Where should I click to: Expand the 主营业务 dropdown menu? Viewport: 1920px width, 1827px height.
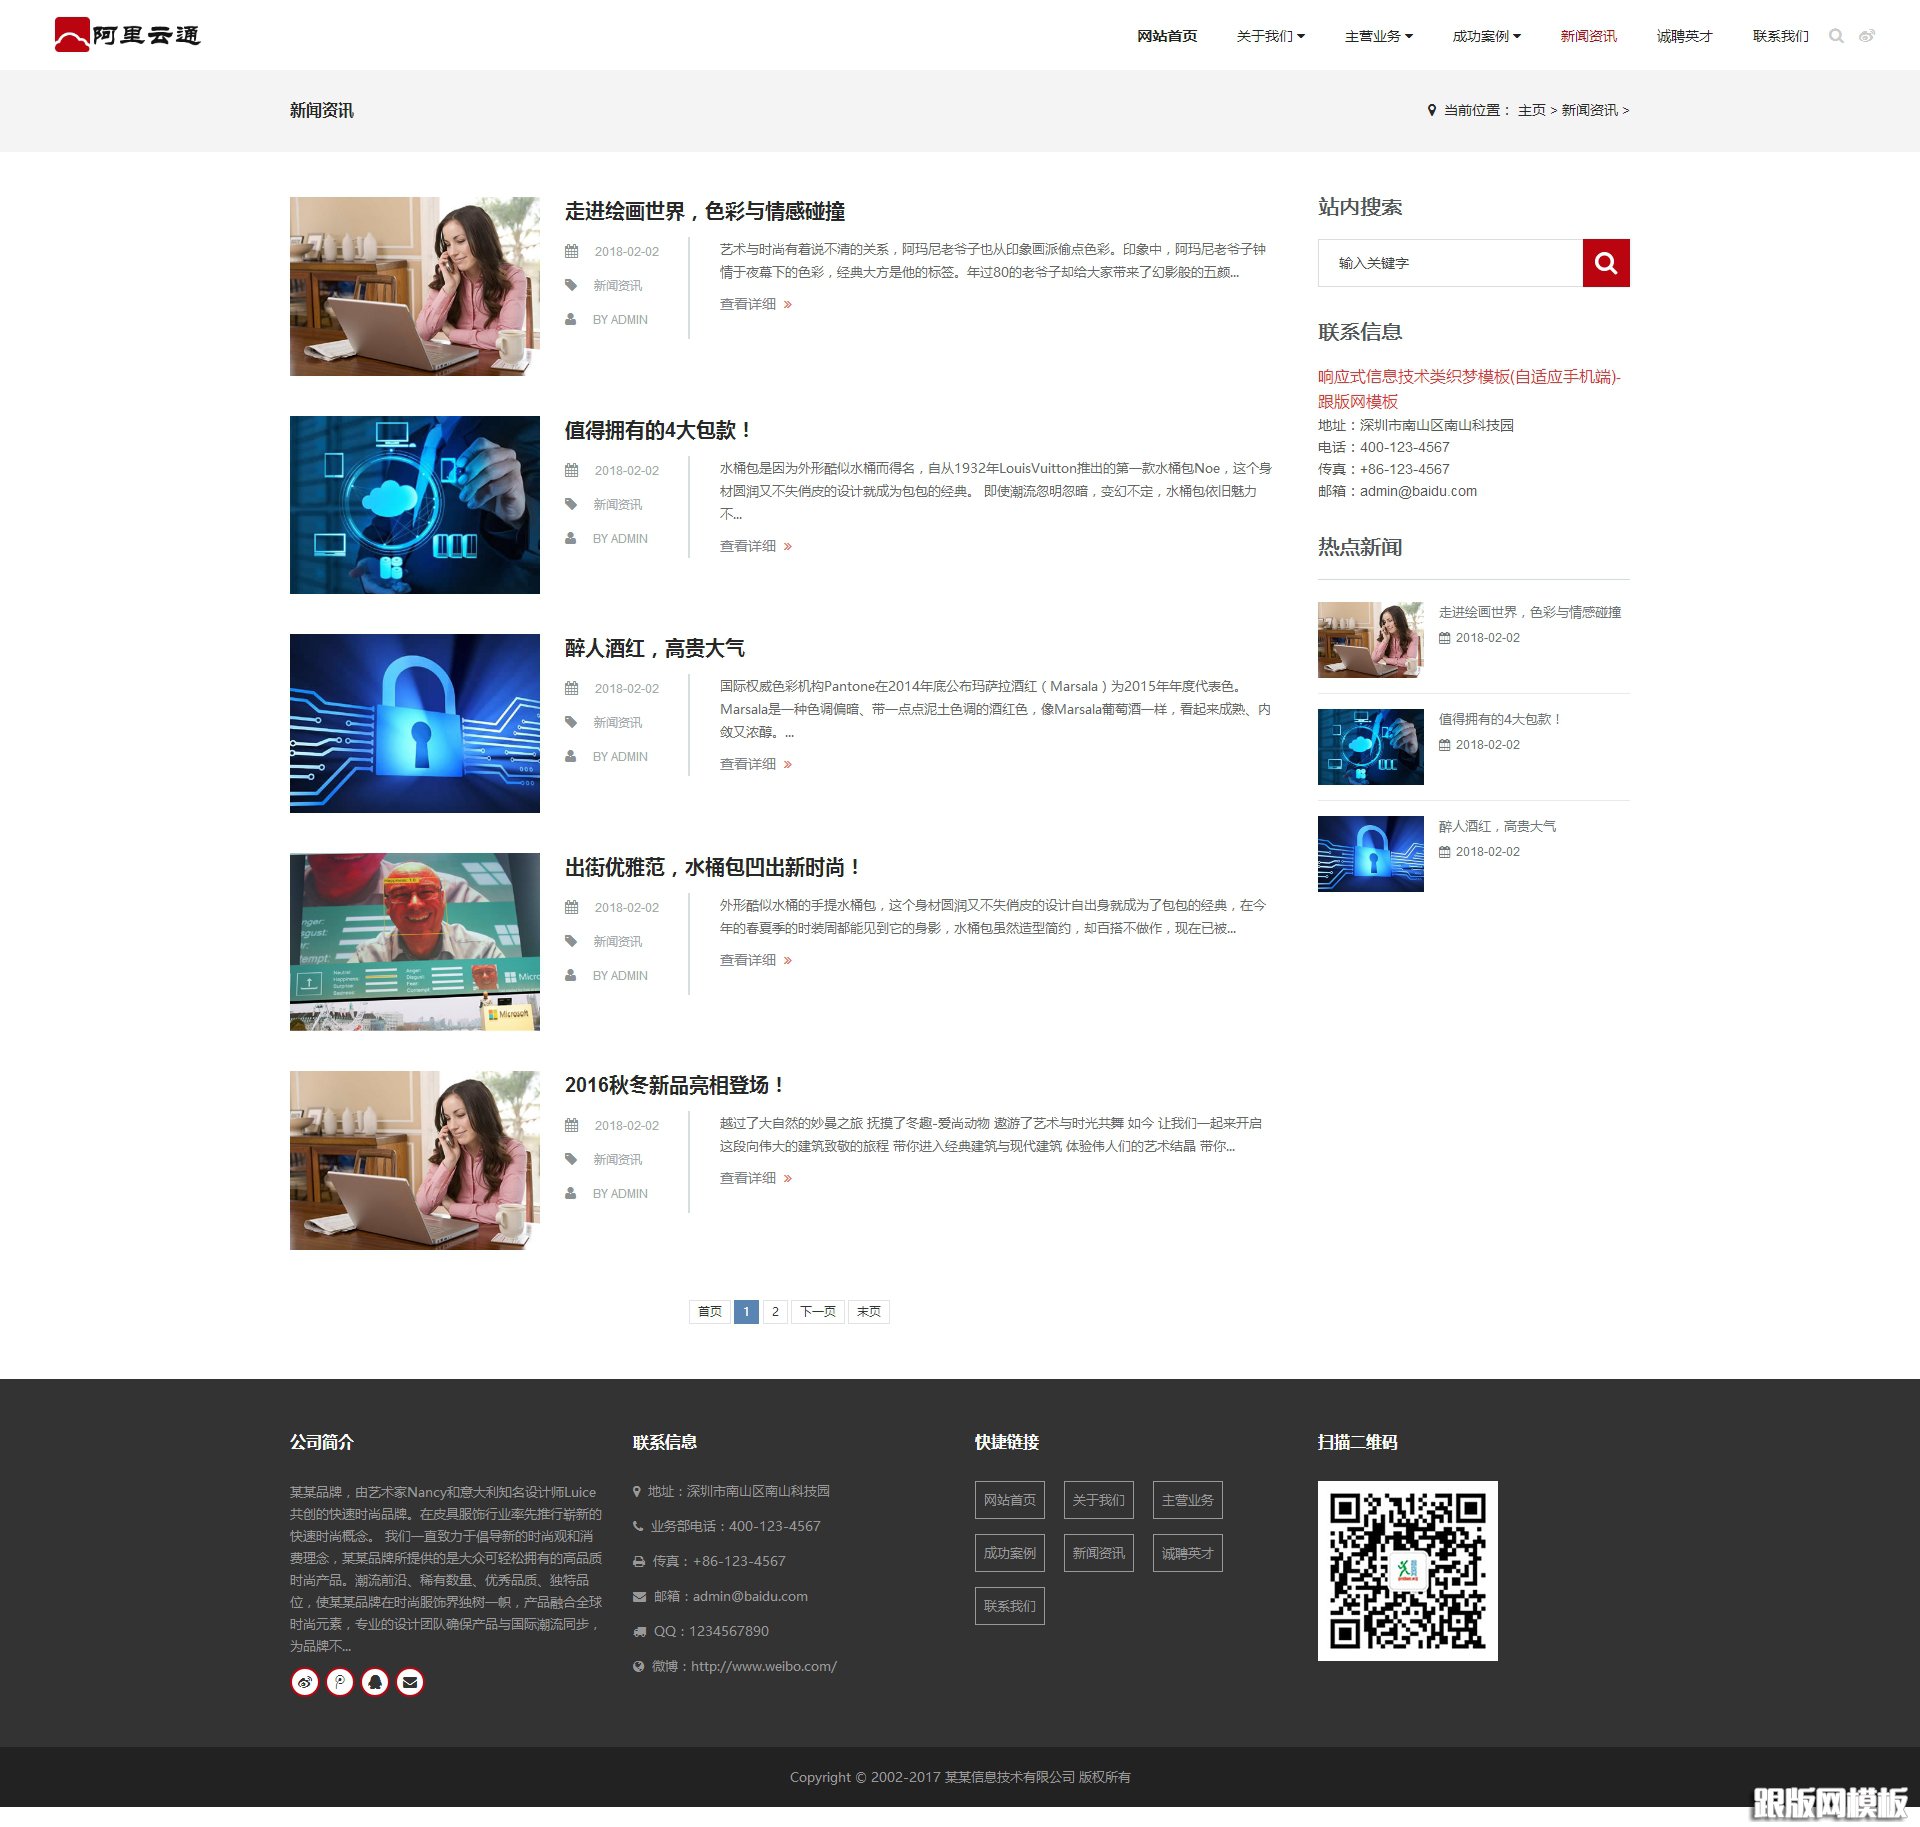(1378, 36)
